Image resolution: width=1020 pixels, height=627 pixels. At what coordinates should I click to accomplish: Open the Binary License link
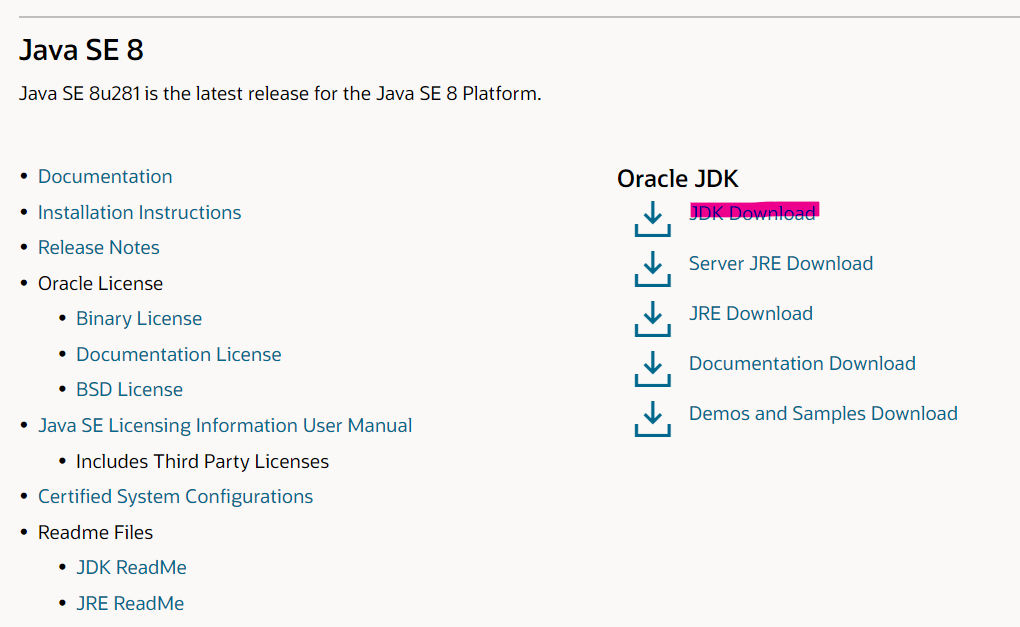click(139, 319)
